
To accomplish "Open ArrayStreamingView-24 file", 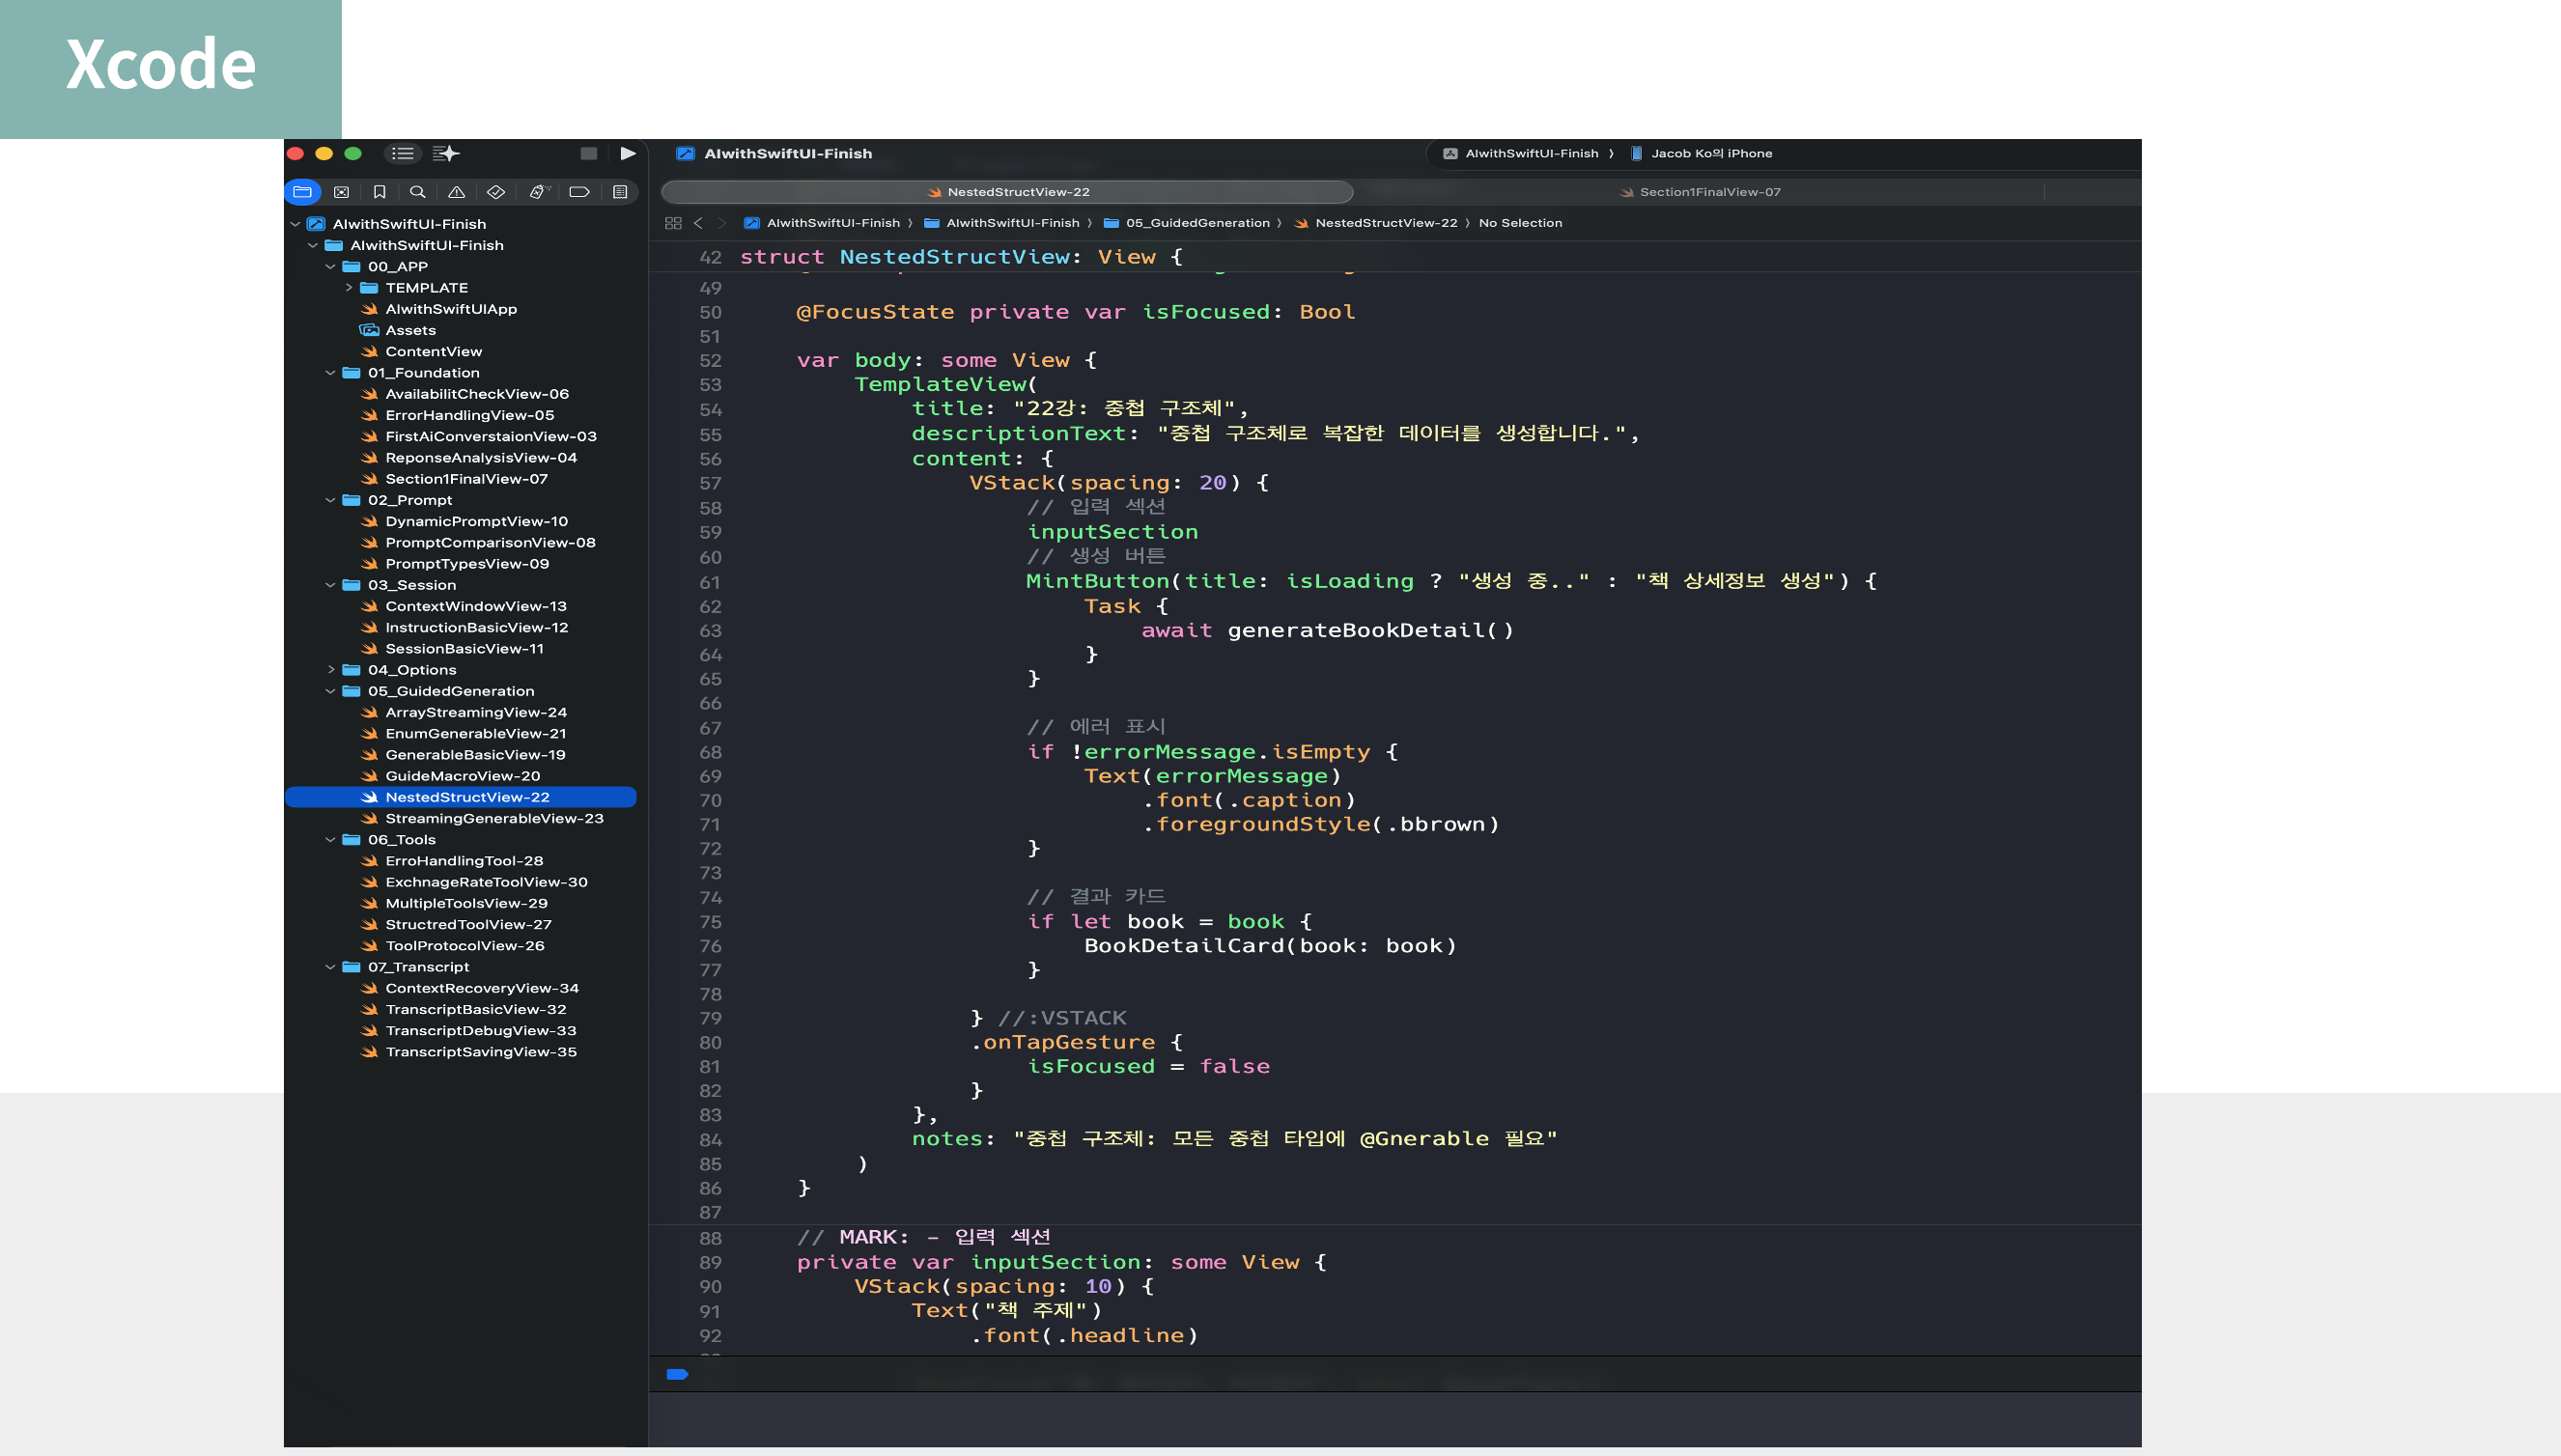I will pos(476,713).
